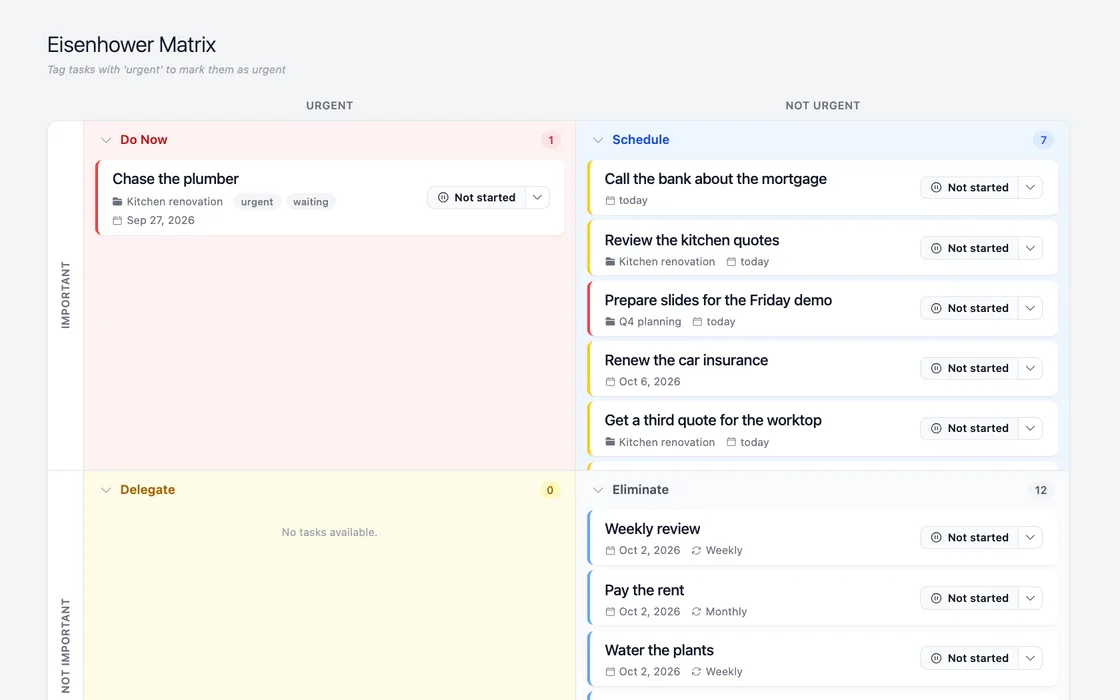
Task: Open the Get a third quote for the worktop task
Action: coord(713,421)
